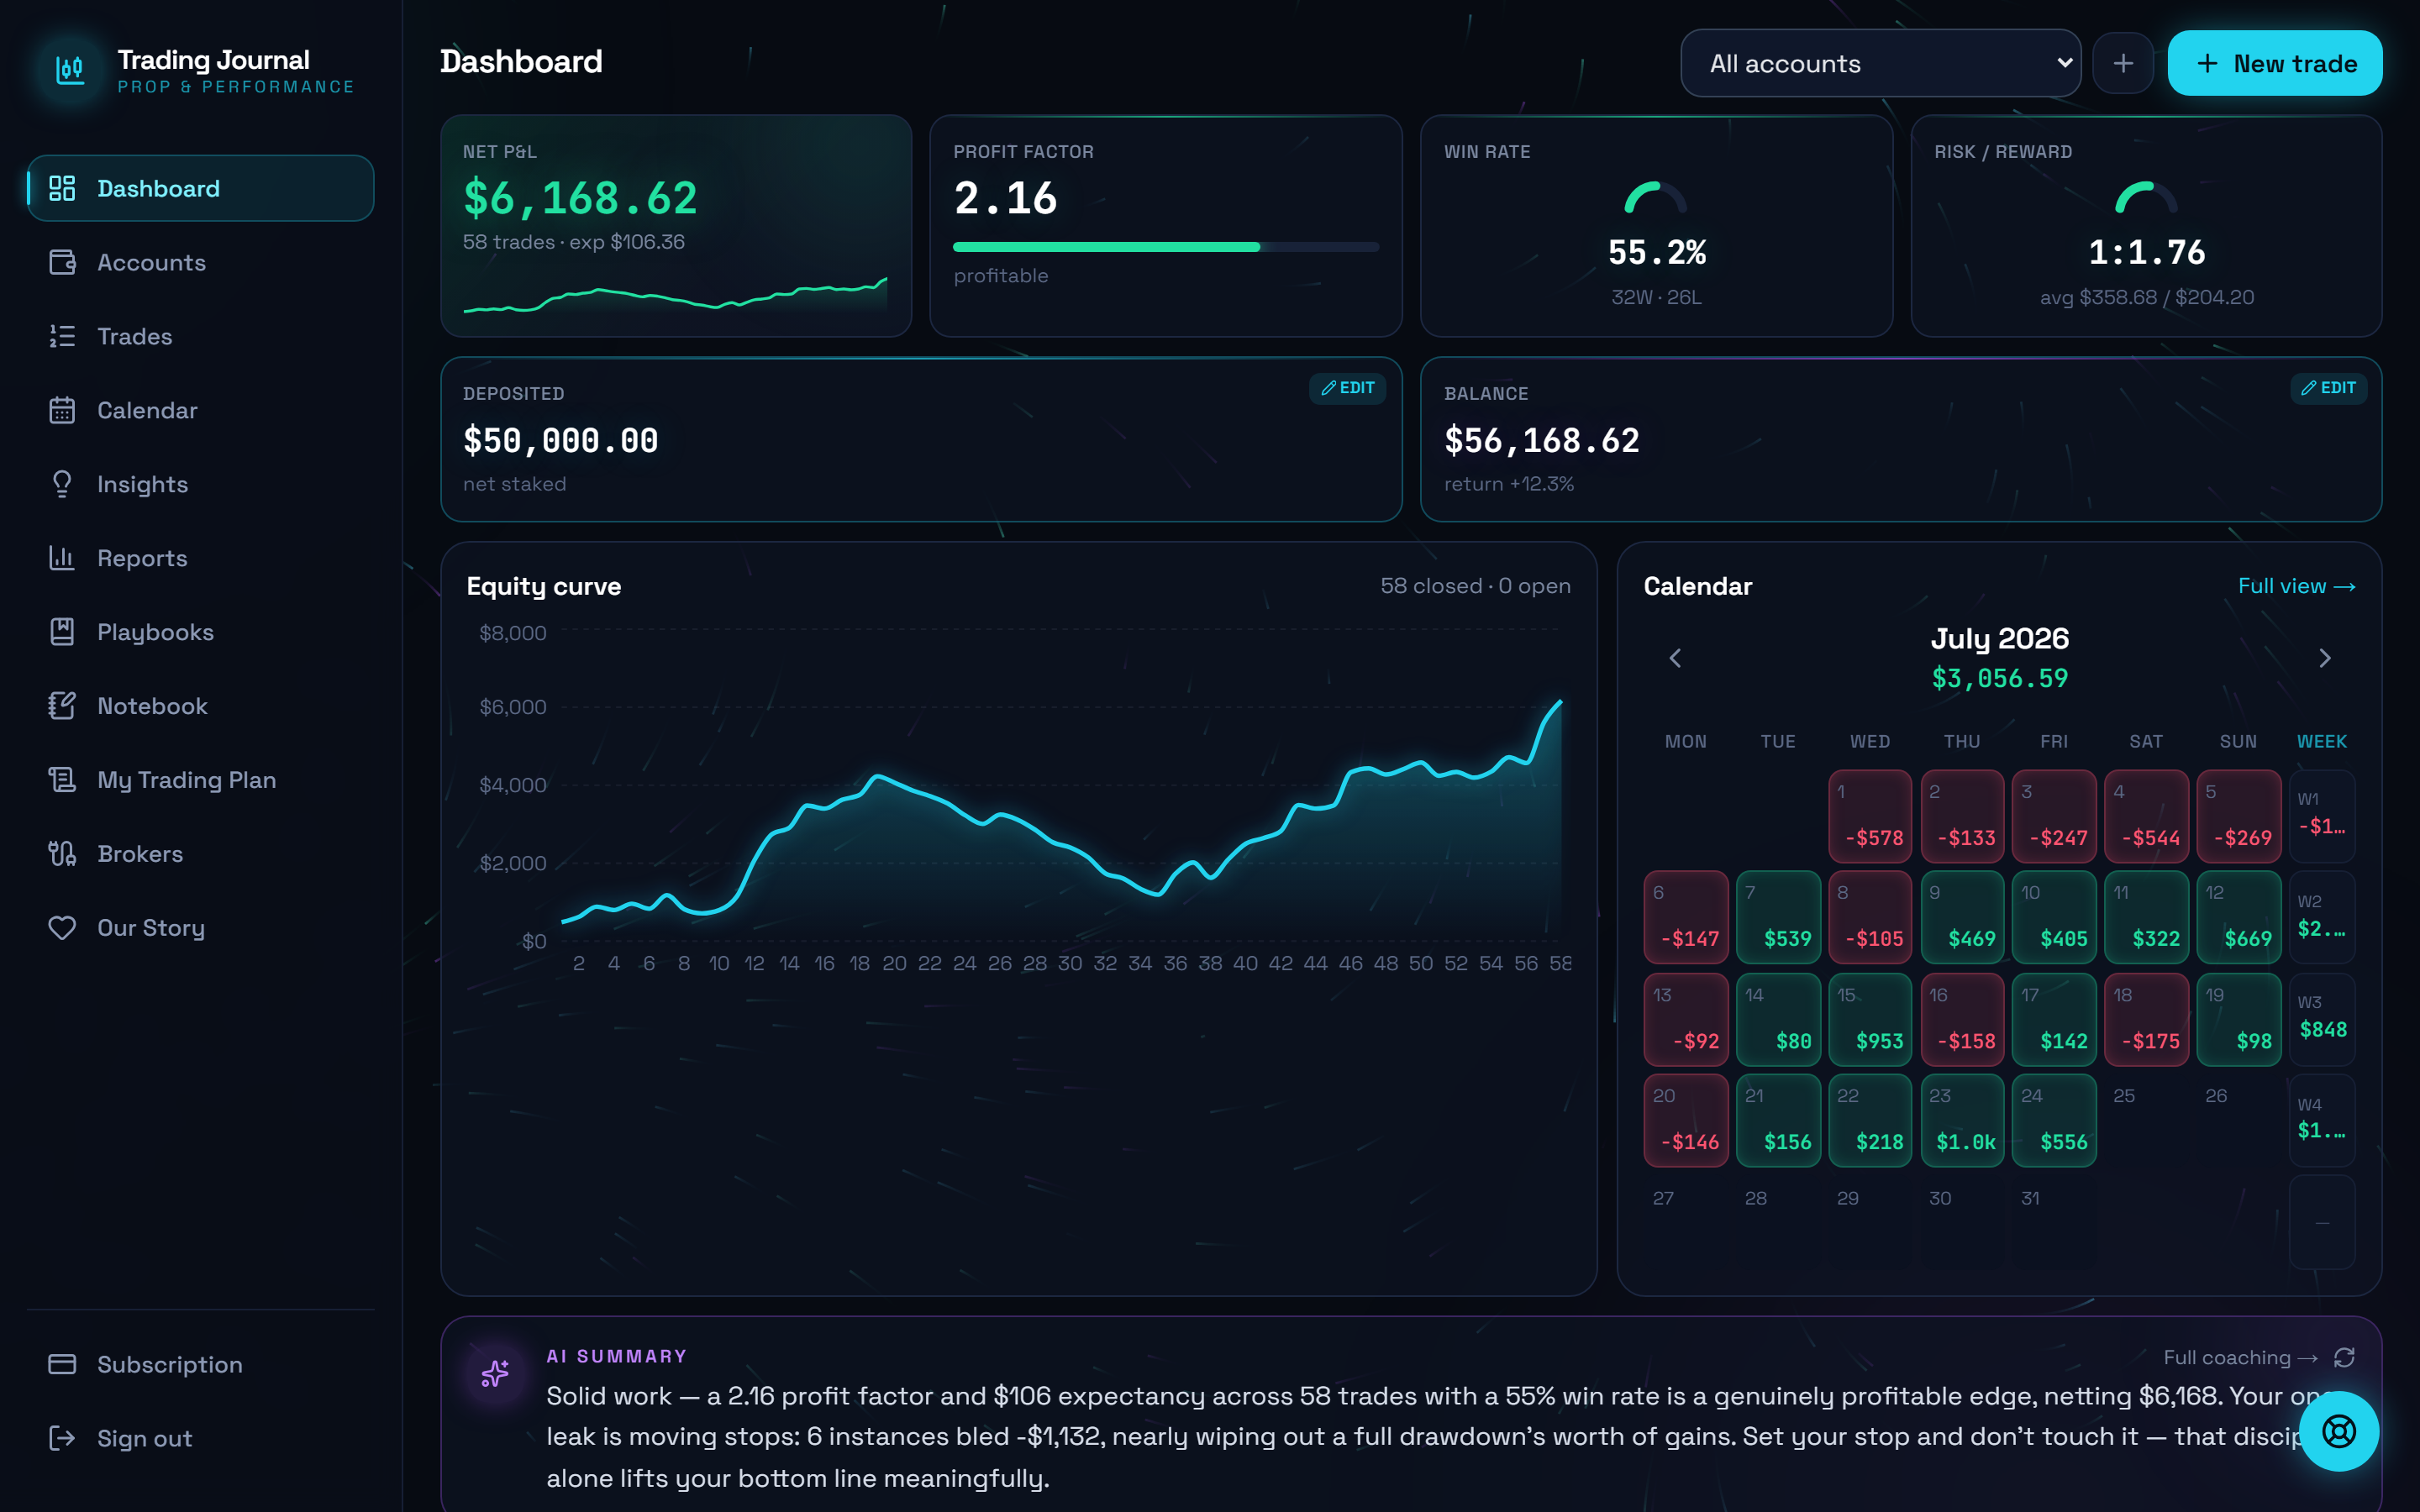The image size is (2420, 1512).
Task: Click the Profit Factor progress bar
Action: 1166,247
